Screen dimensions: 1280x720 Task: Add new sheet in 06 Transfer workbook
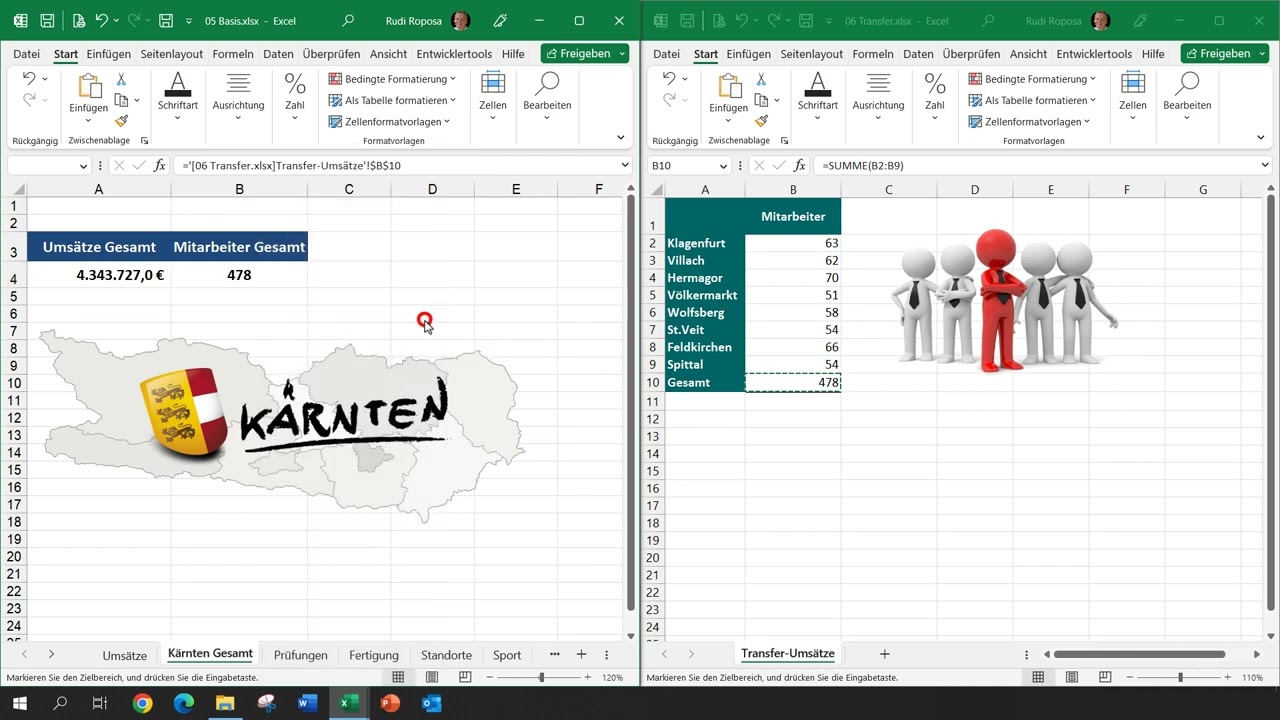pos(884,654)
